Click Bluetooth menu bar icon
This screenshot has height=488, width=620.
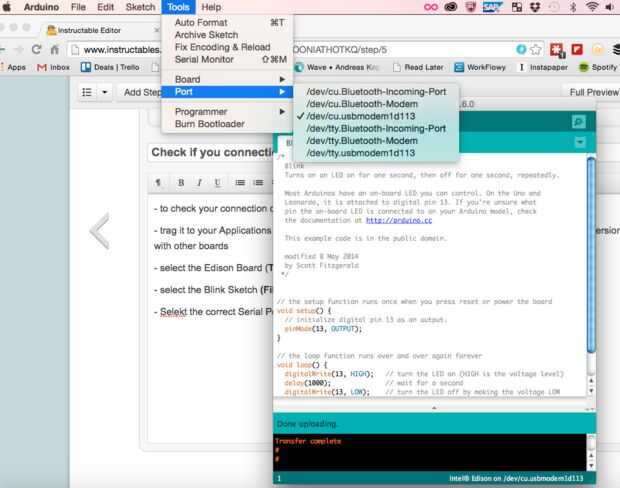[x=573, y=7]
